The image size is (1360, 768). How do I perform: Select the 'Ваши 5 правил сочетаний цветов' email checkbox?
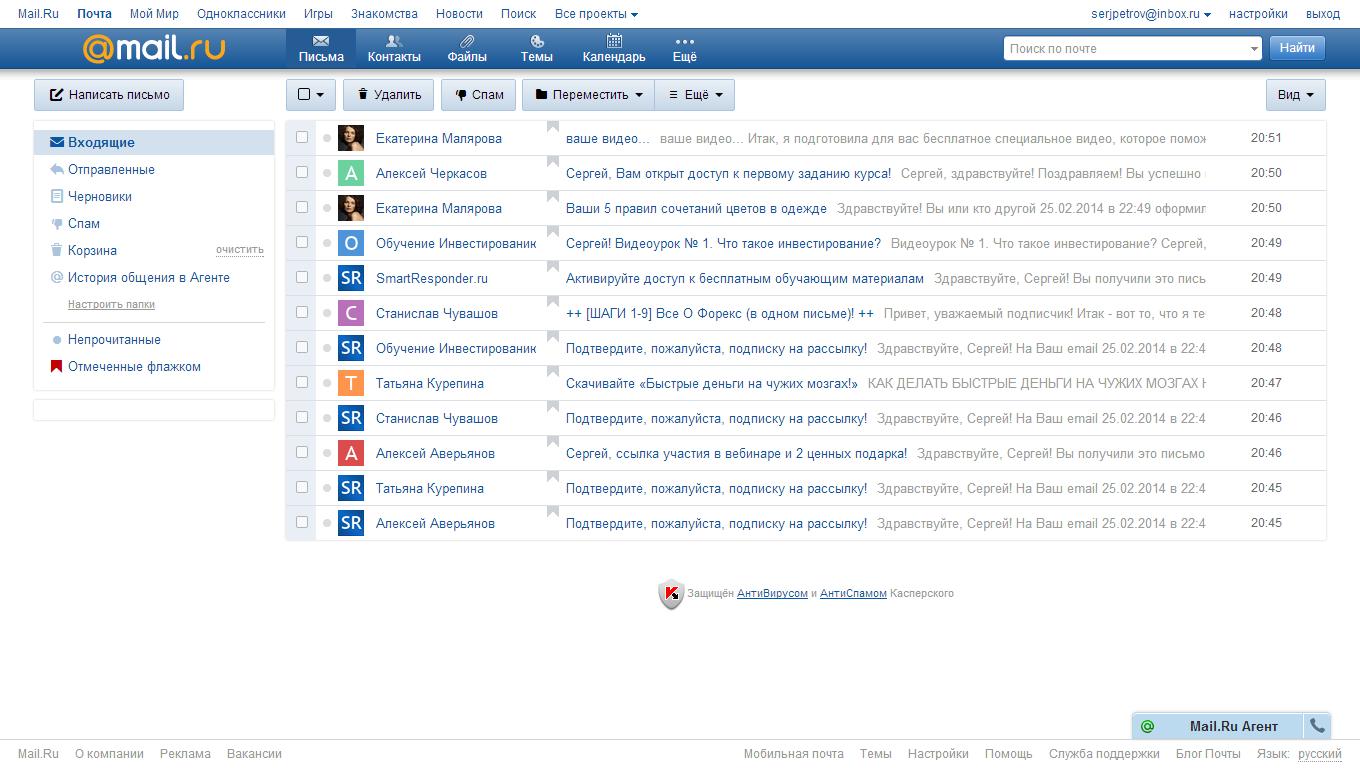pos(302,207)
